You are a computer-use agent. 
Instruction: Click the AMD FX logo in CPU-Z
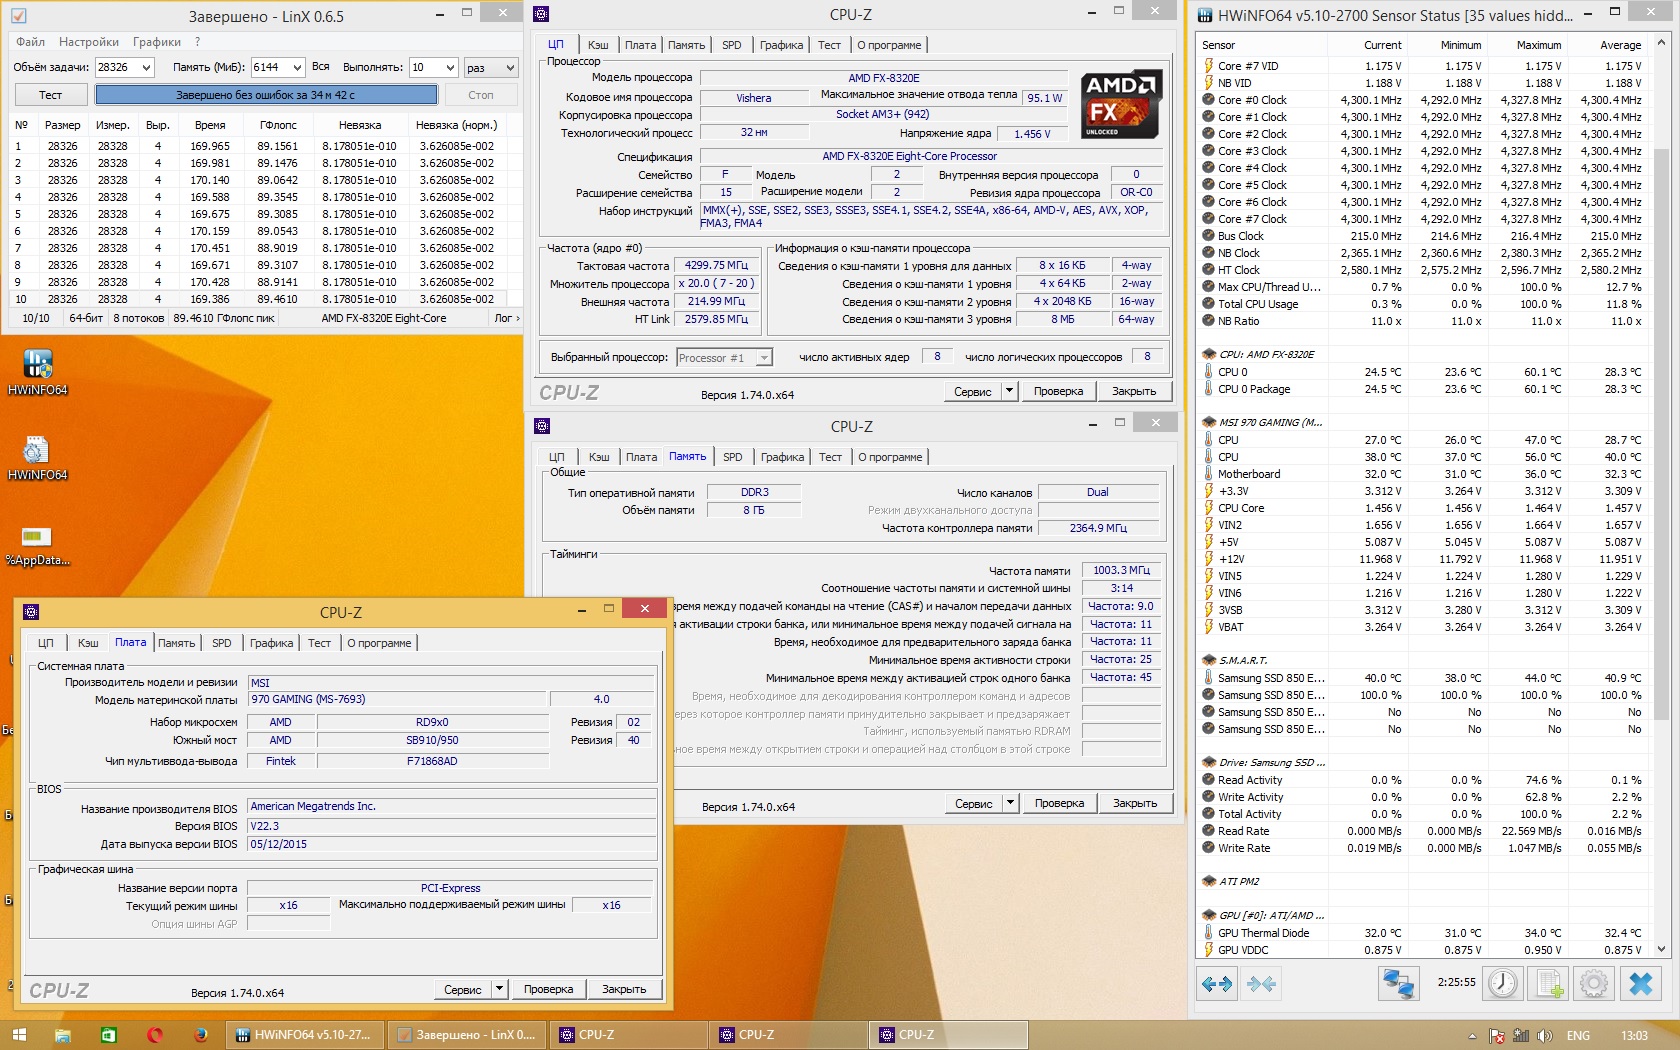[1121, 104]
